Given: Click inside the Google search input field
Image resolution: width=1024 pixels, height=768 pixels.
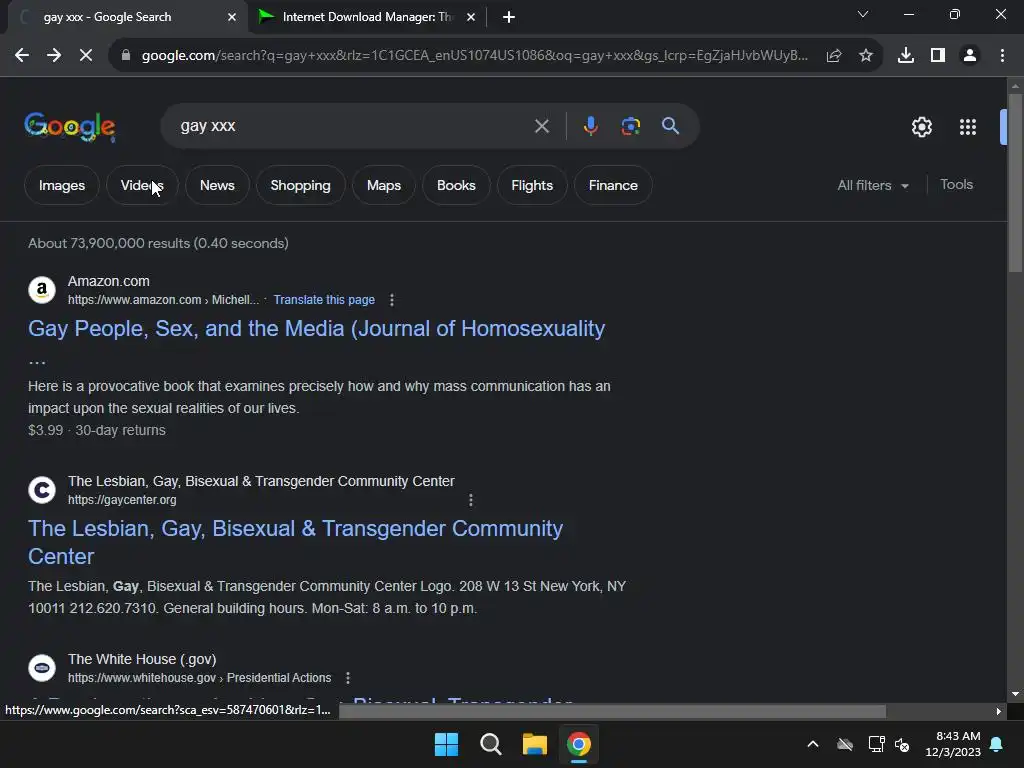Looking at the screenshot, I should point(353,126).
